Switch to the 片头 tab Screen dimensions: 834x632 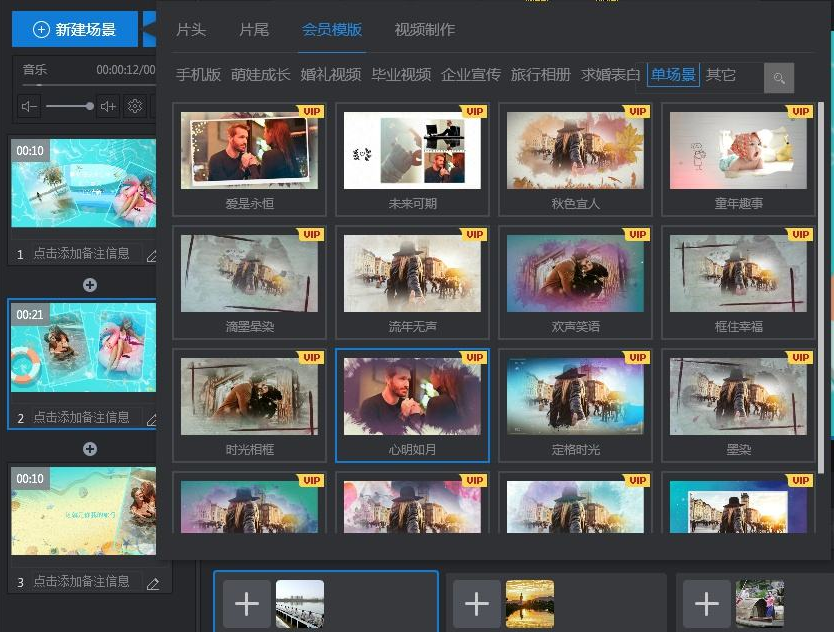(191, 30)
